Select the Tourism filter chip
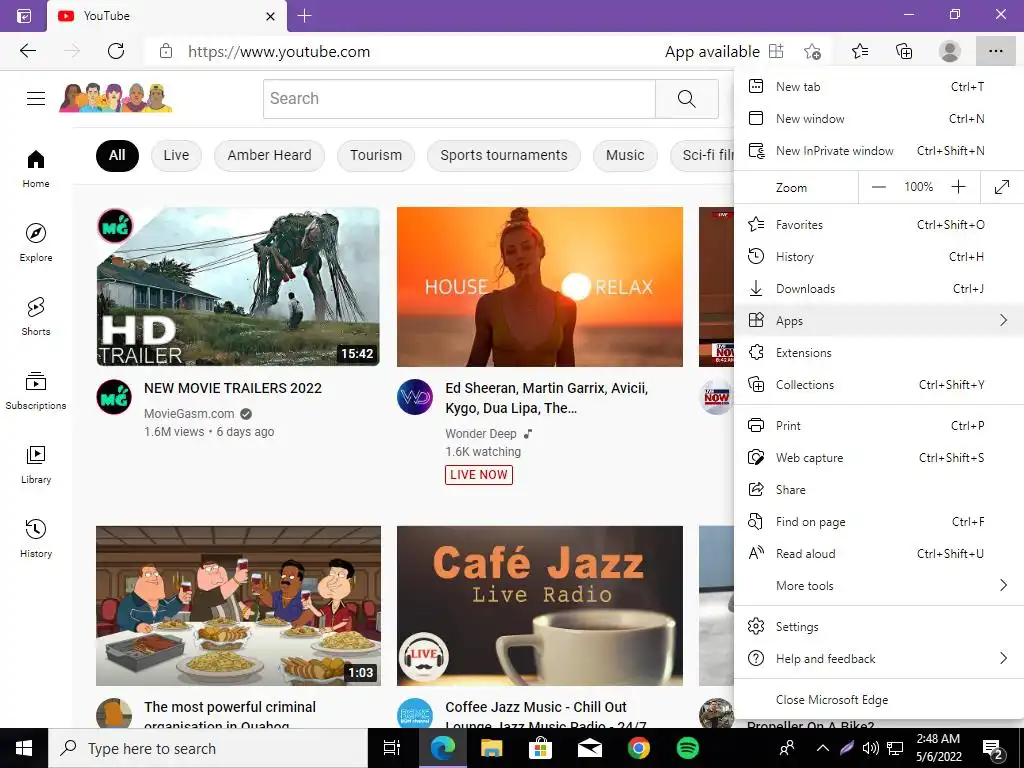1024x768 pixels. (x=376, y=155)
